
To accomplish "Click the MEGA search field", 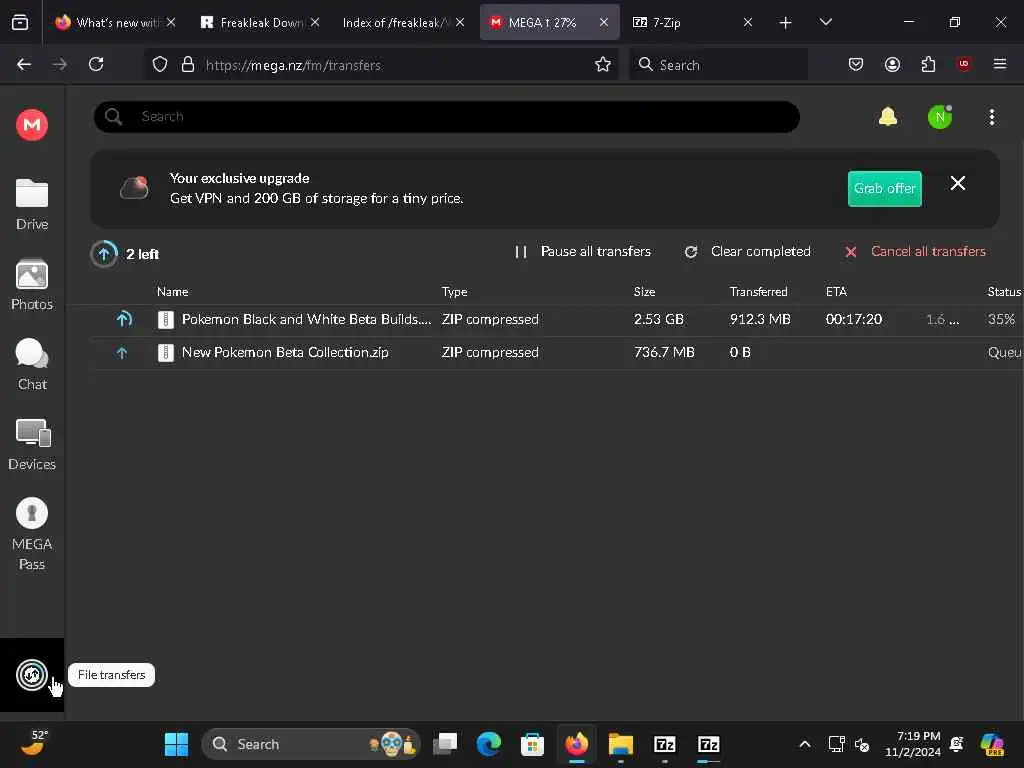I will coord(447,117).
